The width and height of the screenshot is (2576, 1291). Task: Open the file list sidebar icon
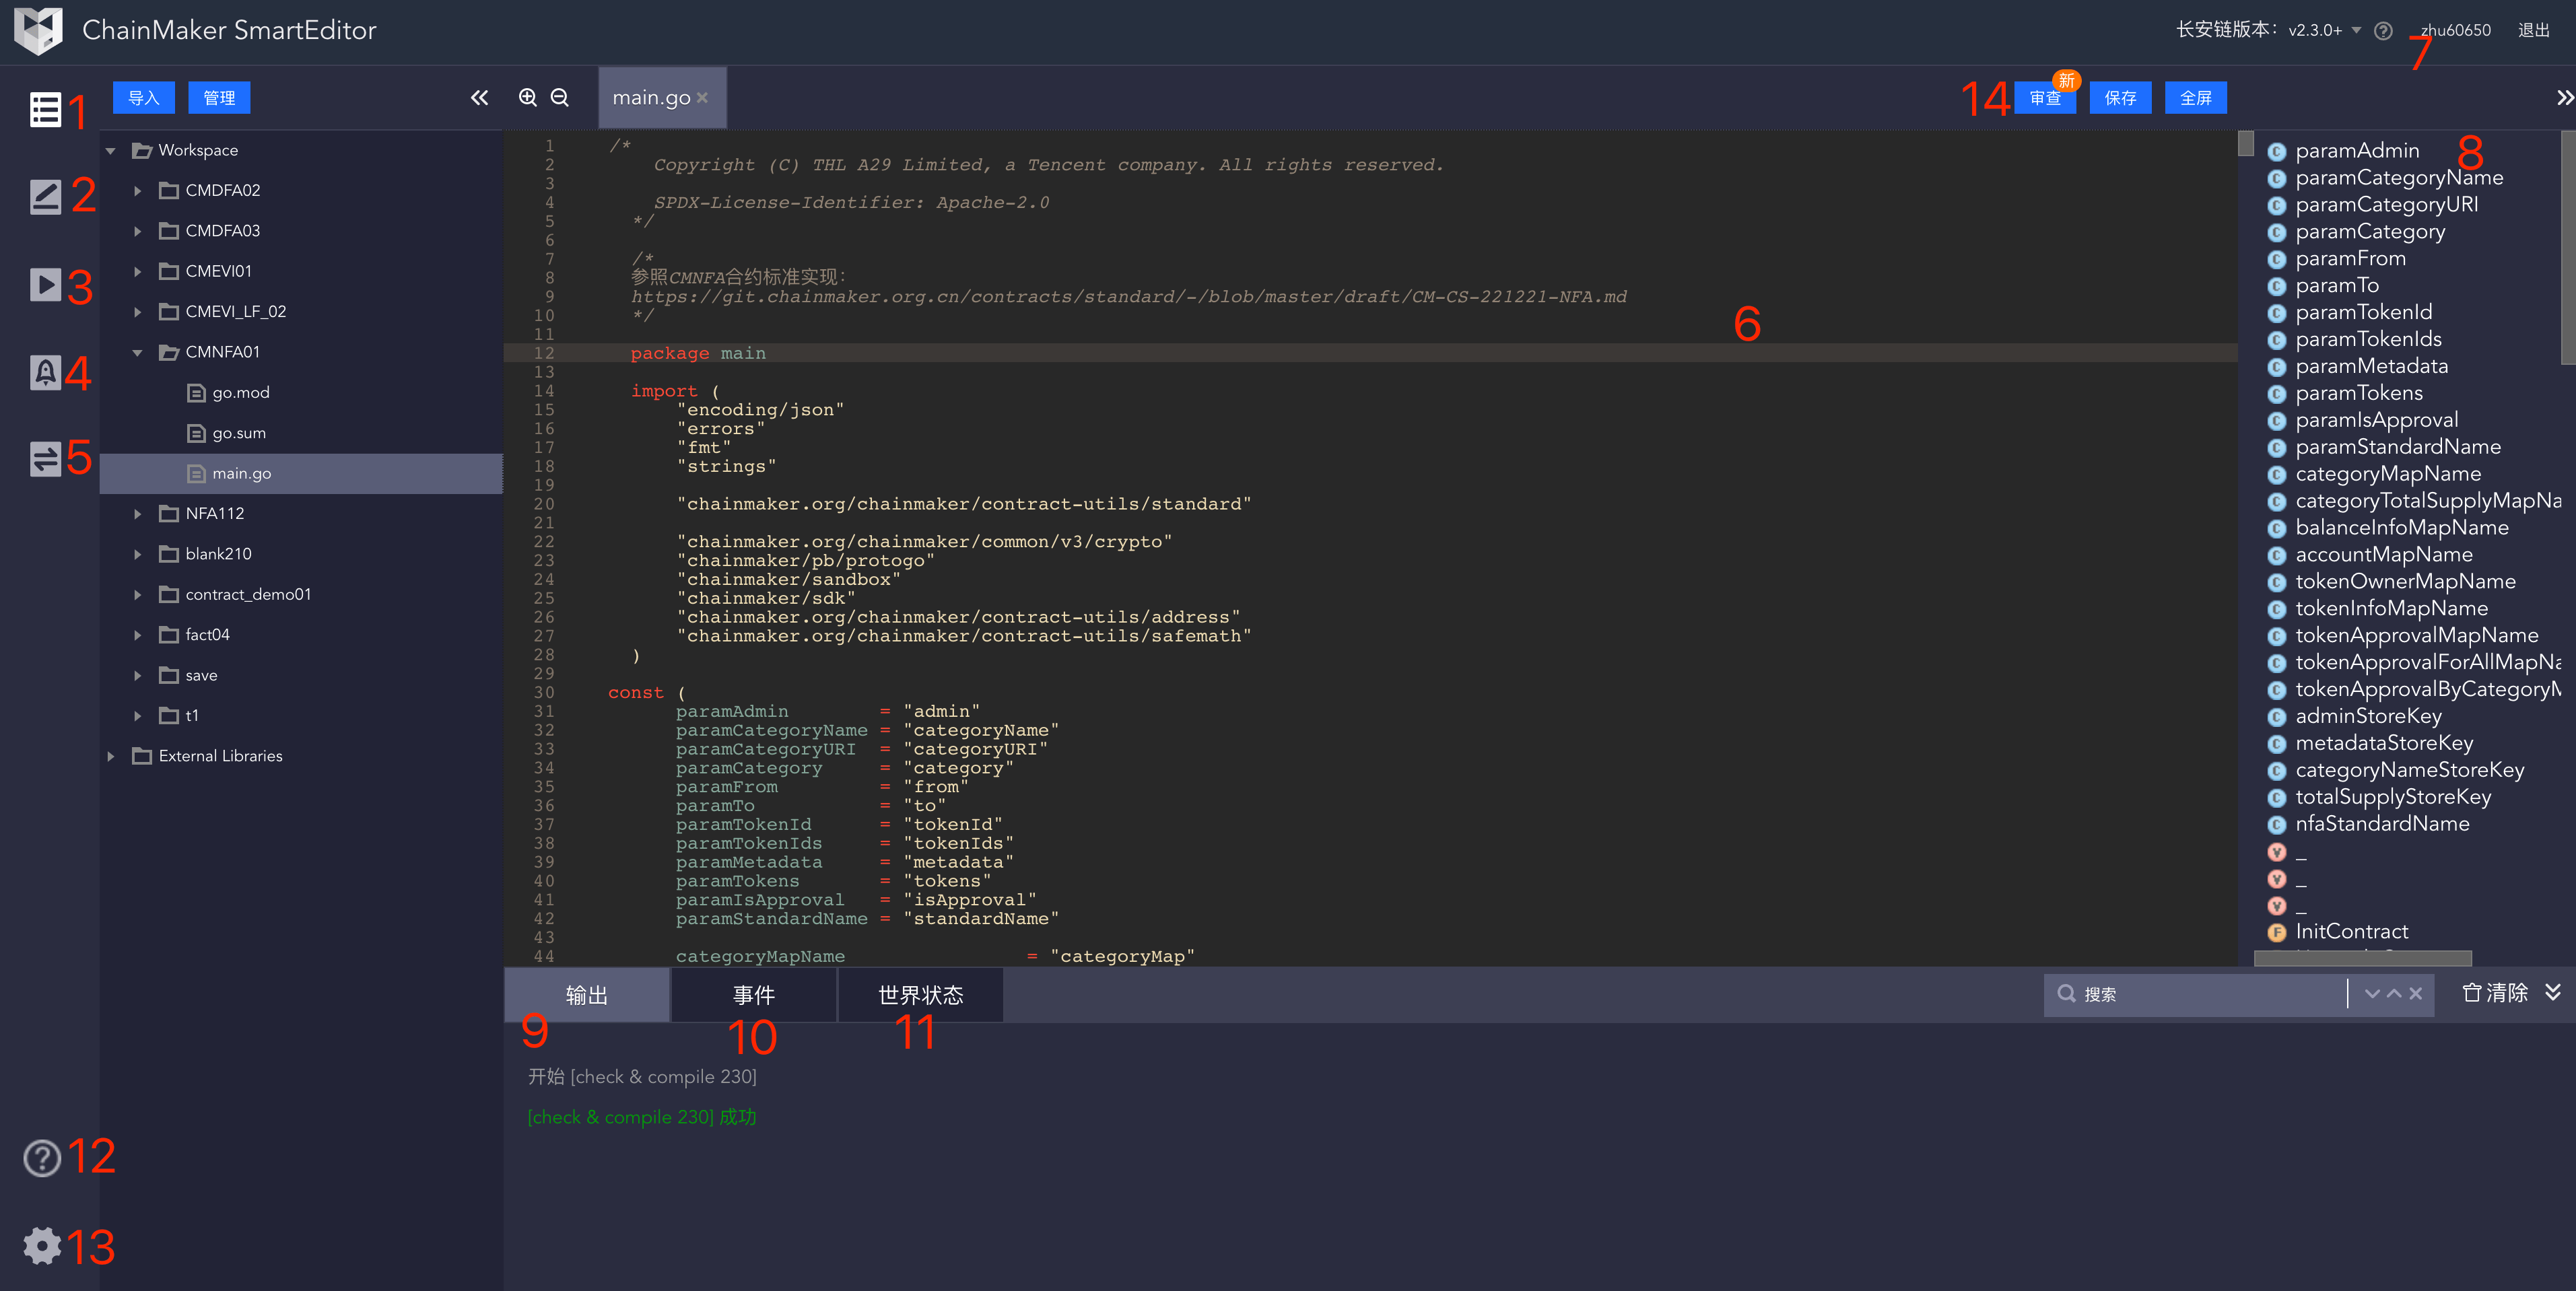pos(45,110)
